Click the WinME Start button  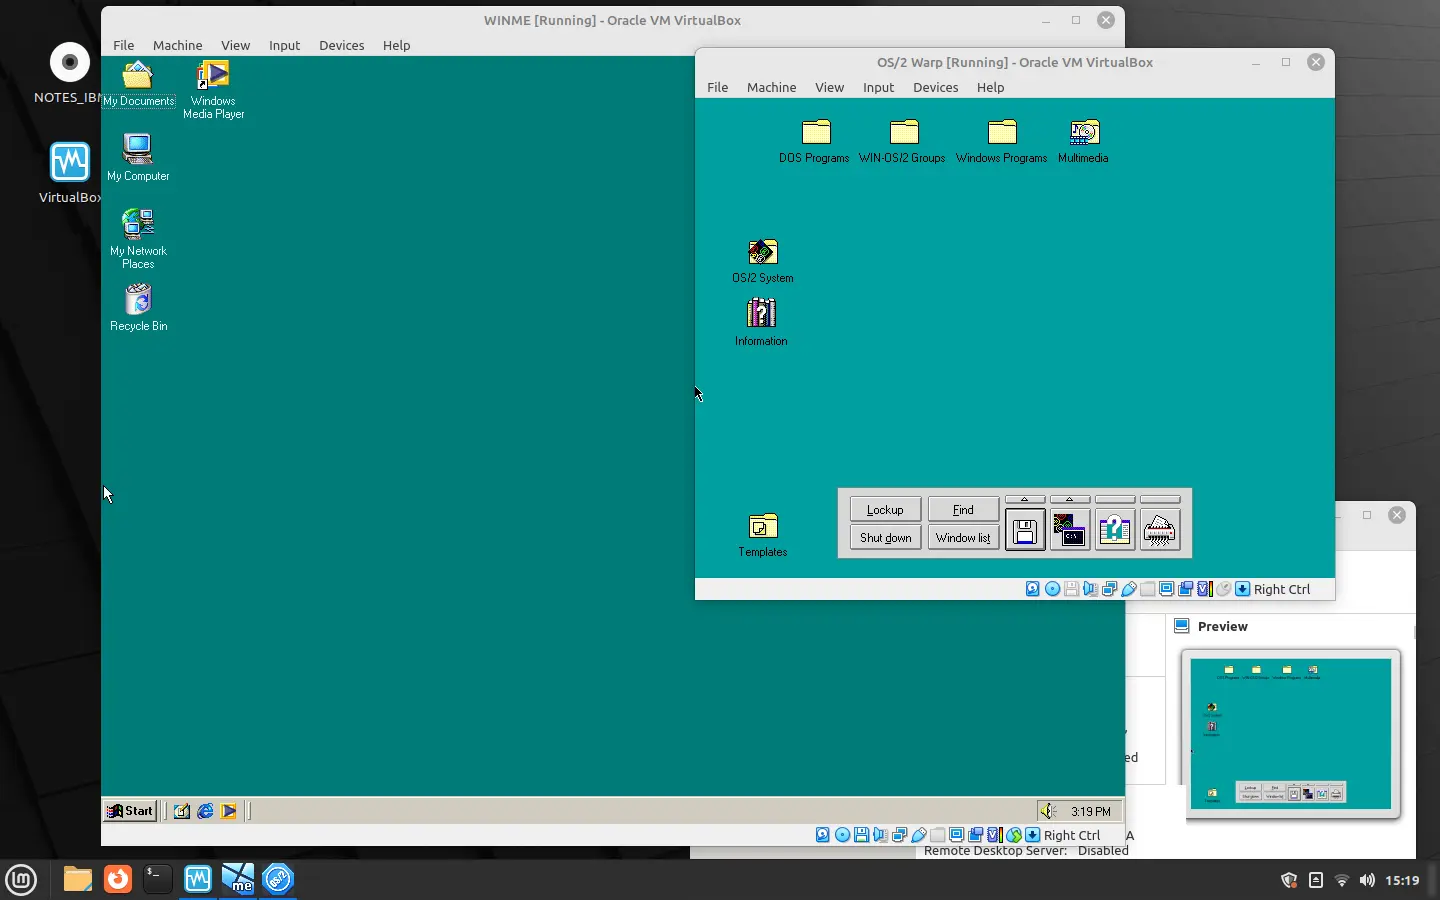pyautogui.click(x=130, y=811)
